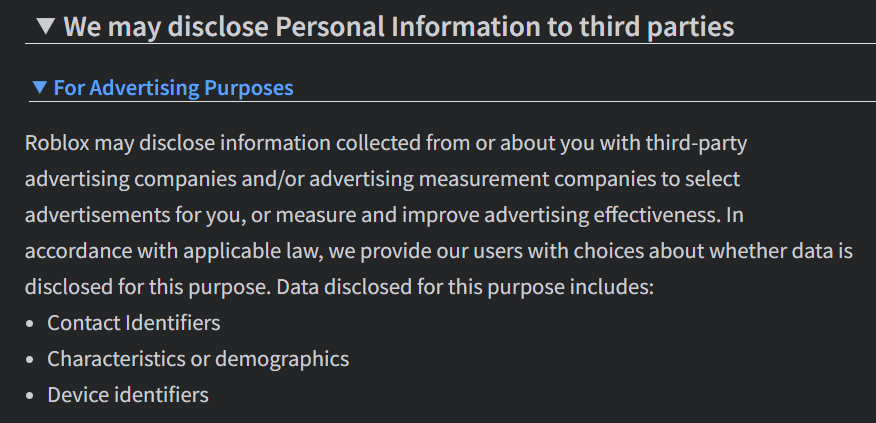Collapse the triangle beside 'We may disclose Personal Information'
The width and height of the screenshot is (876, 423).
(45, 26)
